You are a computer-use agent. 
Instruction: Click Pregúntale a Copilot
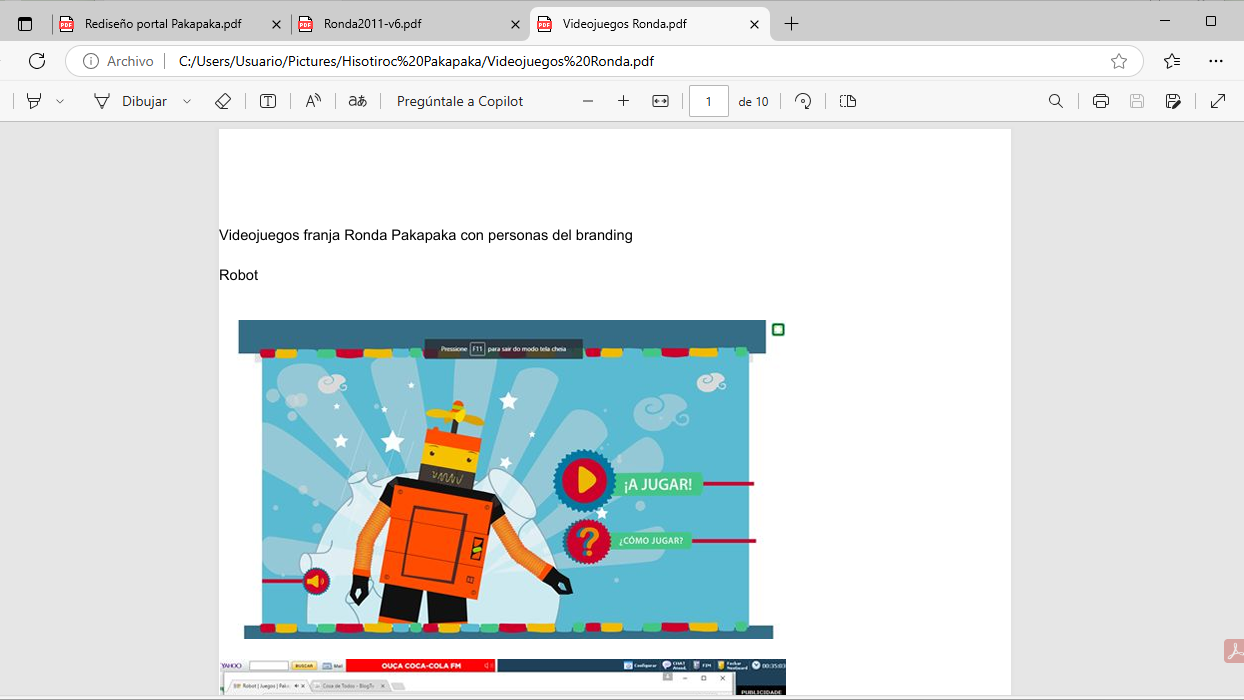point(460,101)
